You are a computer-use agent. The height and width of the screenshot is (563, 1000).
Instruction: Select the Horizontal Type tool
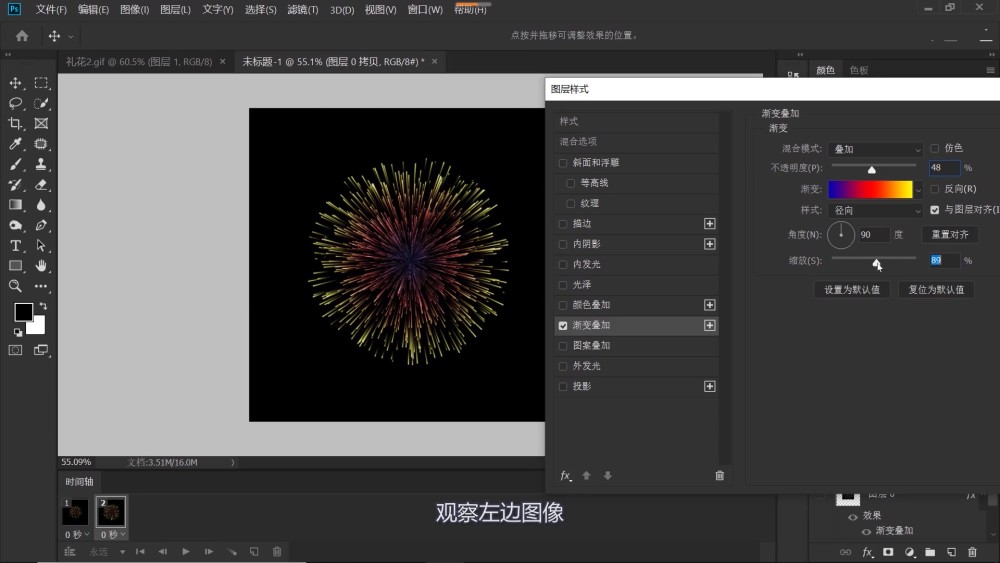pyautogui.click(x=15, y=245)
